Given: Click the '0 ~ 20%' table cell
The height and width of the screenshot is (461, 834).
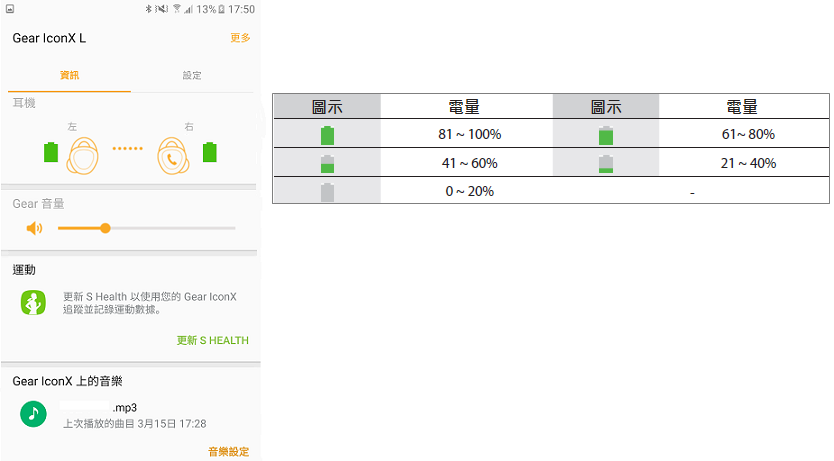Looking at the screenshot, I should [467, 191].
